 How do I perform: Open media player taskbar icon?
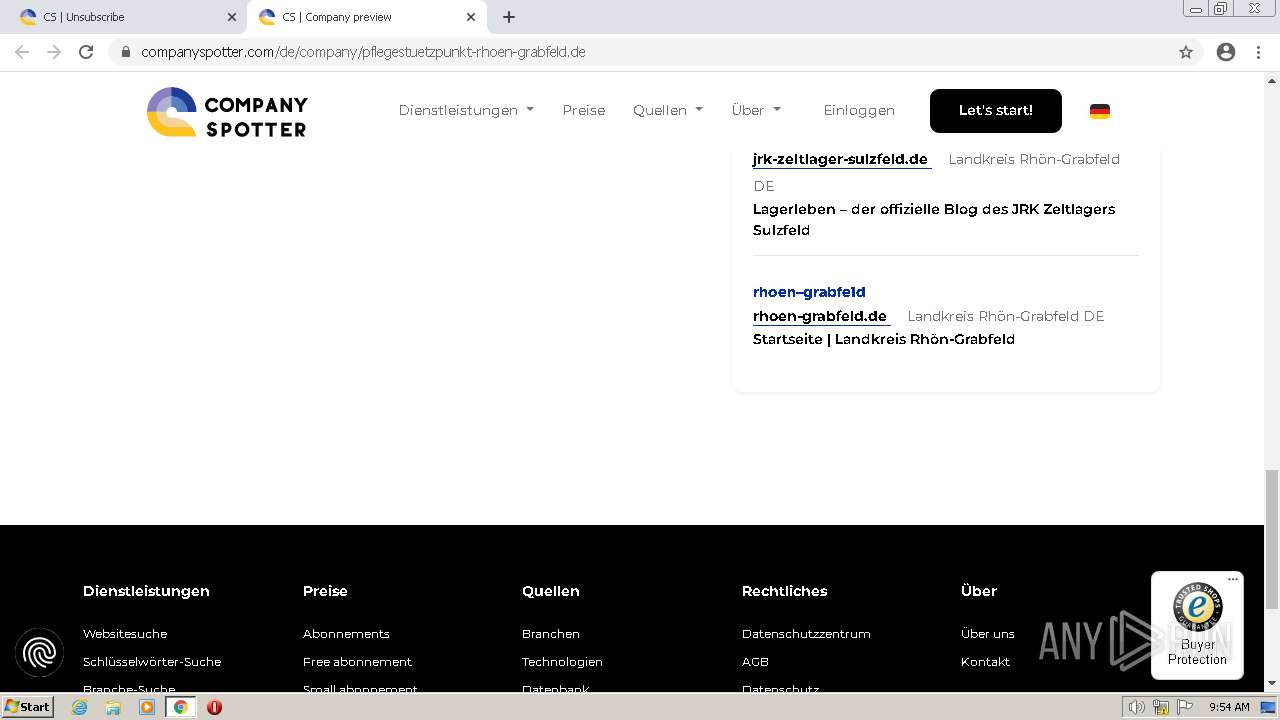click(x=147, y=707)
